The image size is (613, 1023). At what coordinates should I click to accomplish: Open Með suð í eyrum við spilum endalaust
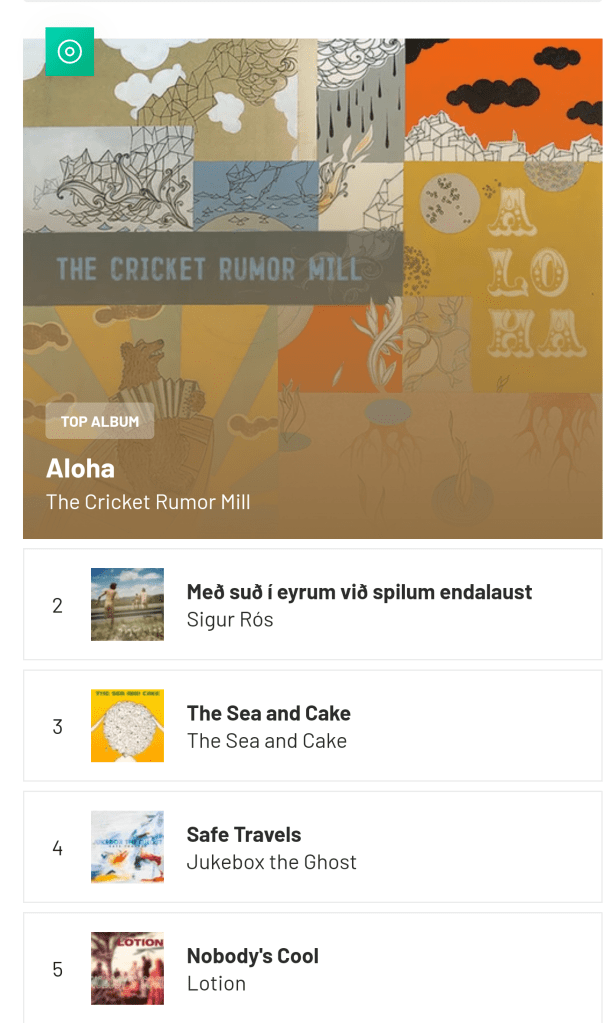tap(359, 592)
